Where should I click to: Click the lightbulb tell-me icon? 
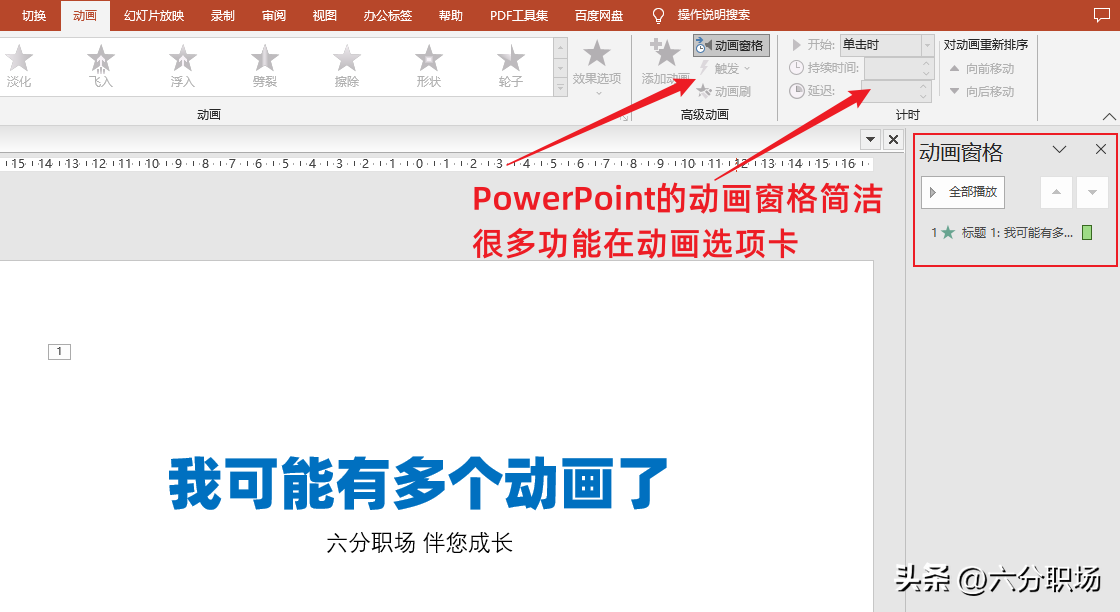(x=659, y=15)
